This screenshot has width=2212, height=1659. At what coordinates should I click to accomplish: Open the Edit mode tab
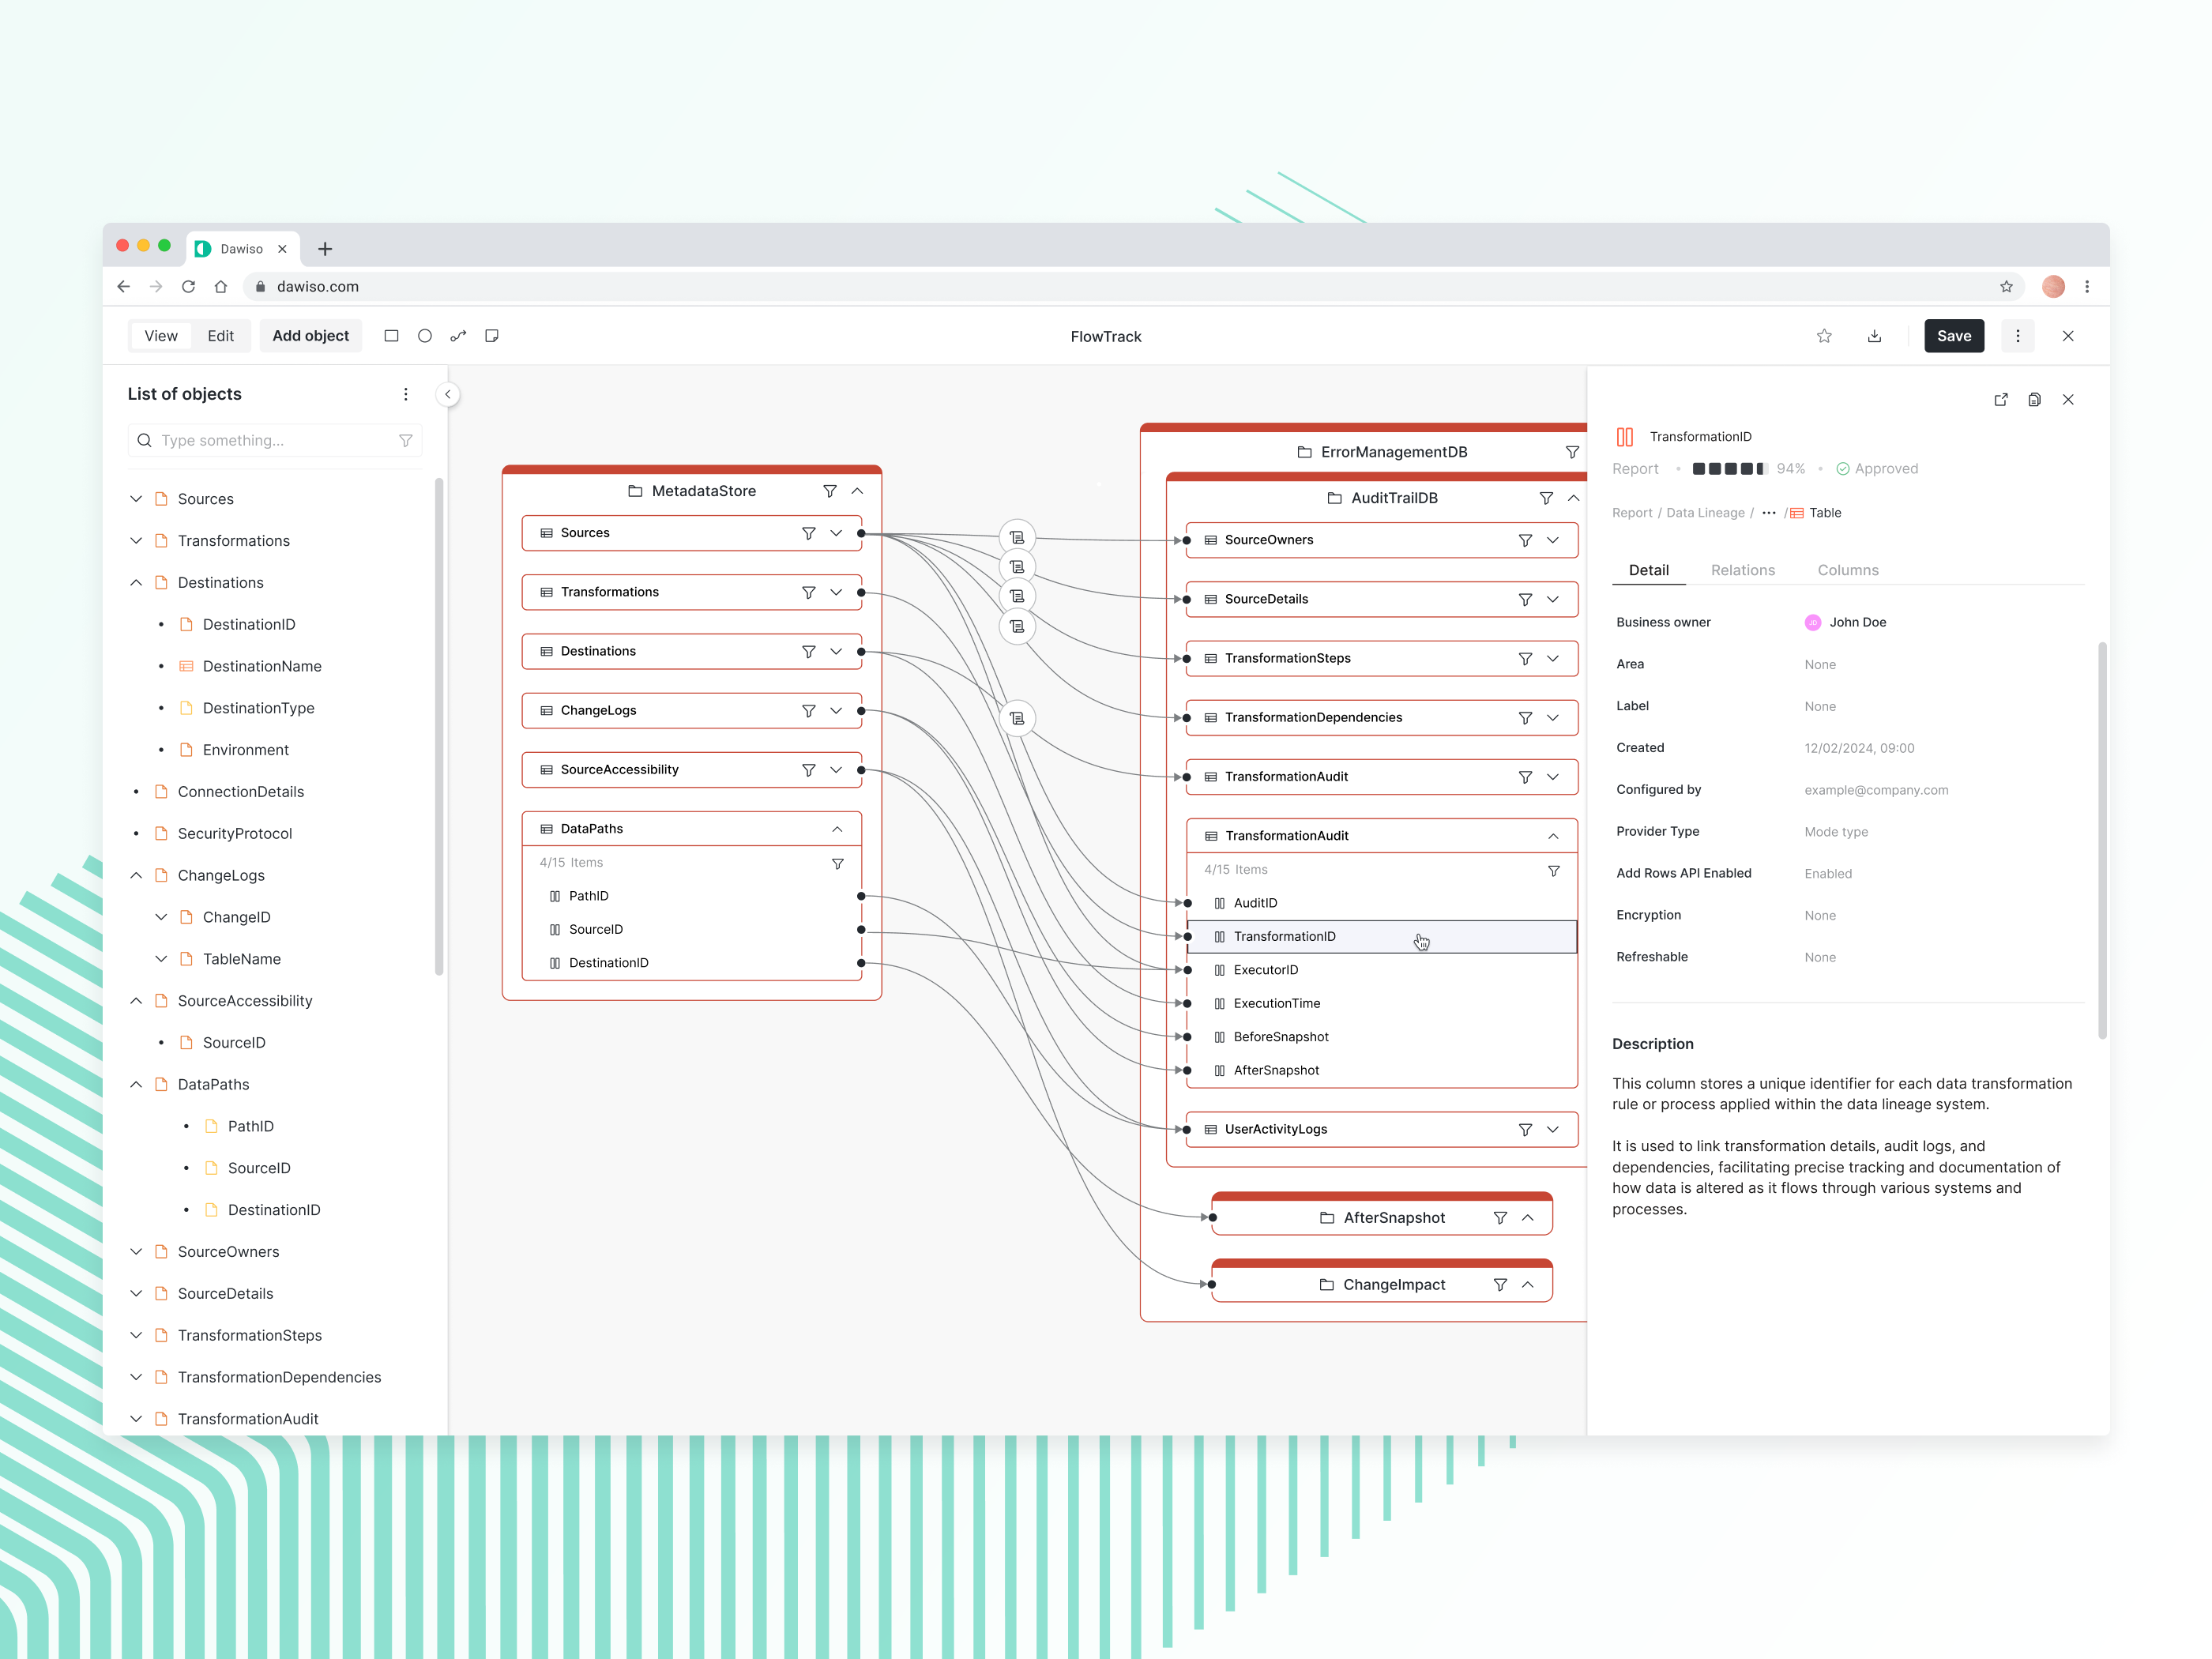tap(220, 336)
